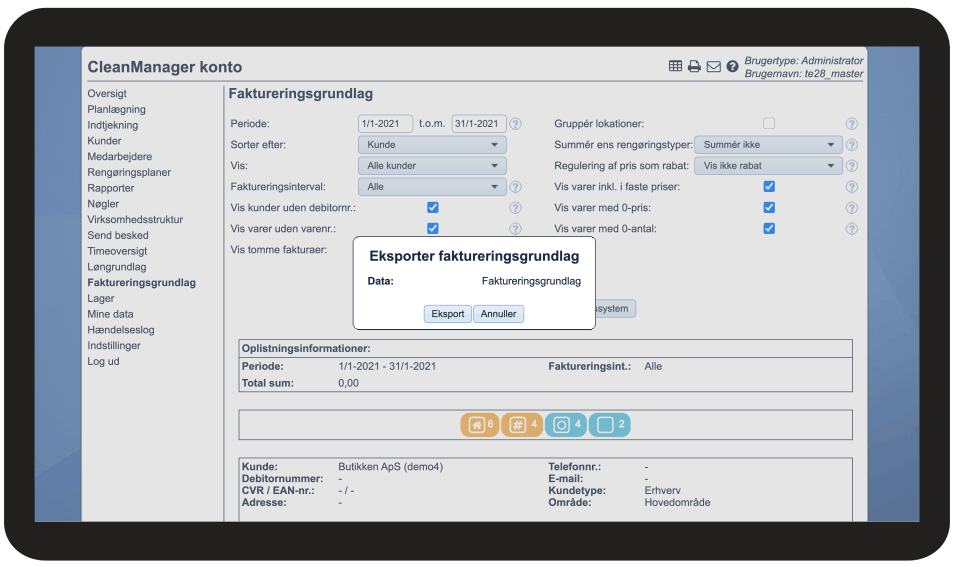Open the Sorter efter dropdown

tap(432, 145)
